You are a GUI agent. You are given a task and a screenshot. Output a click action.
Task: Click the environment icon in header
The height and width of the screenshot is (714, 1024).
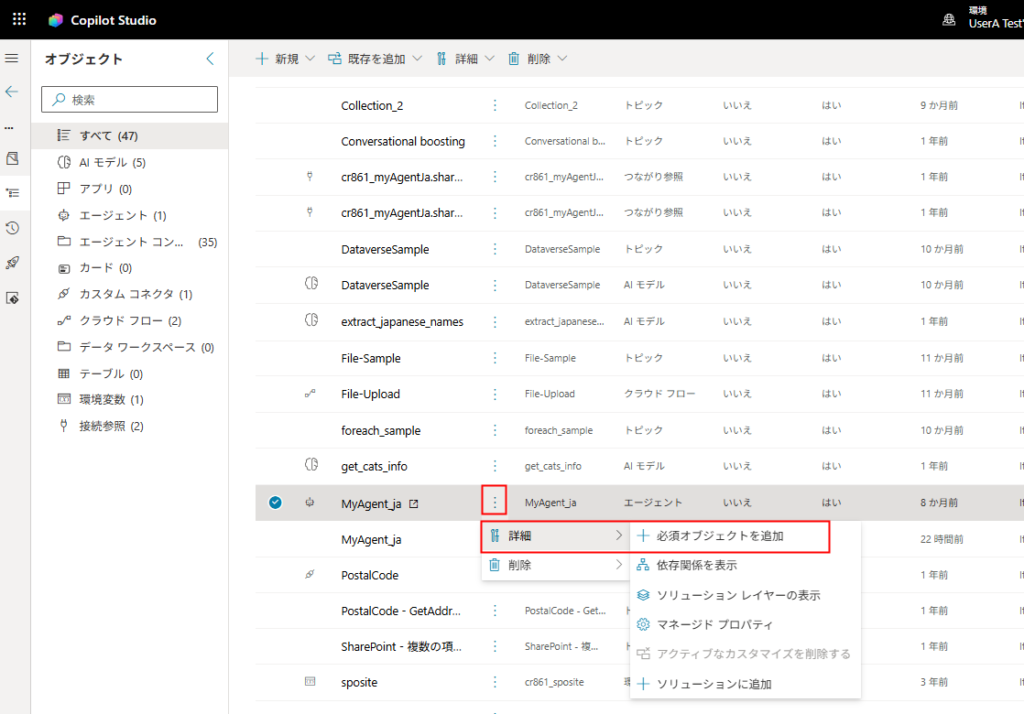tap(948, 20)
